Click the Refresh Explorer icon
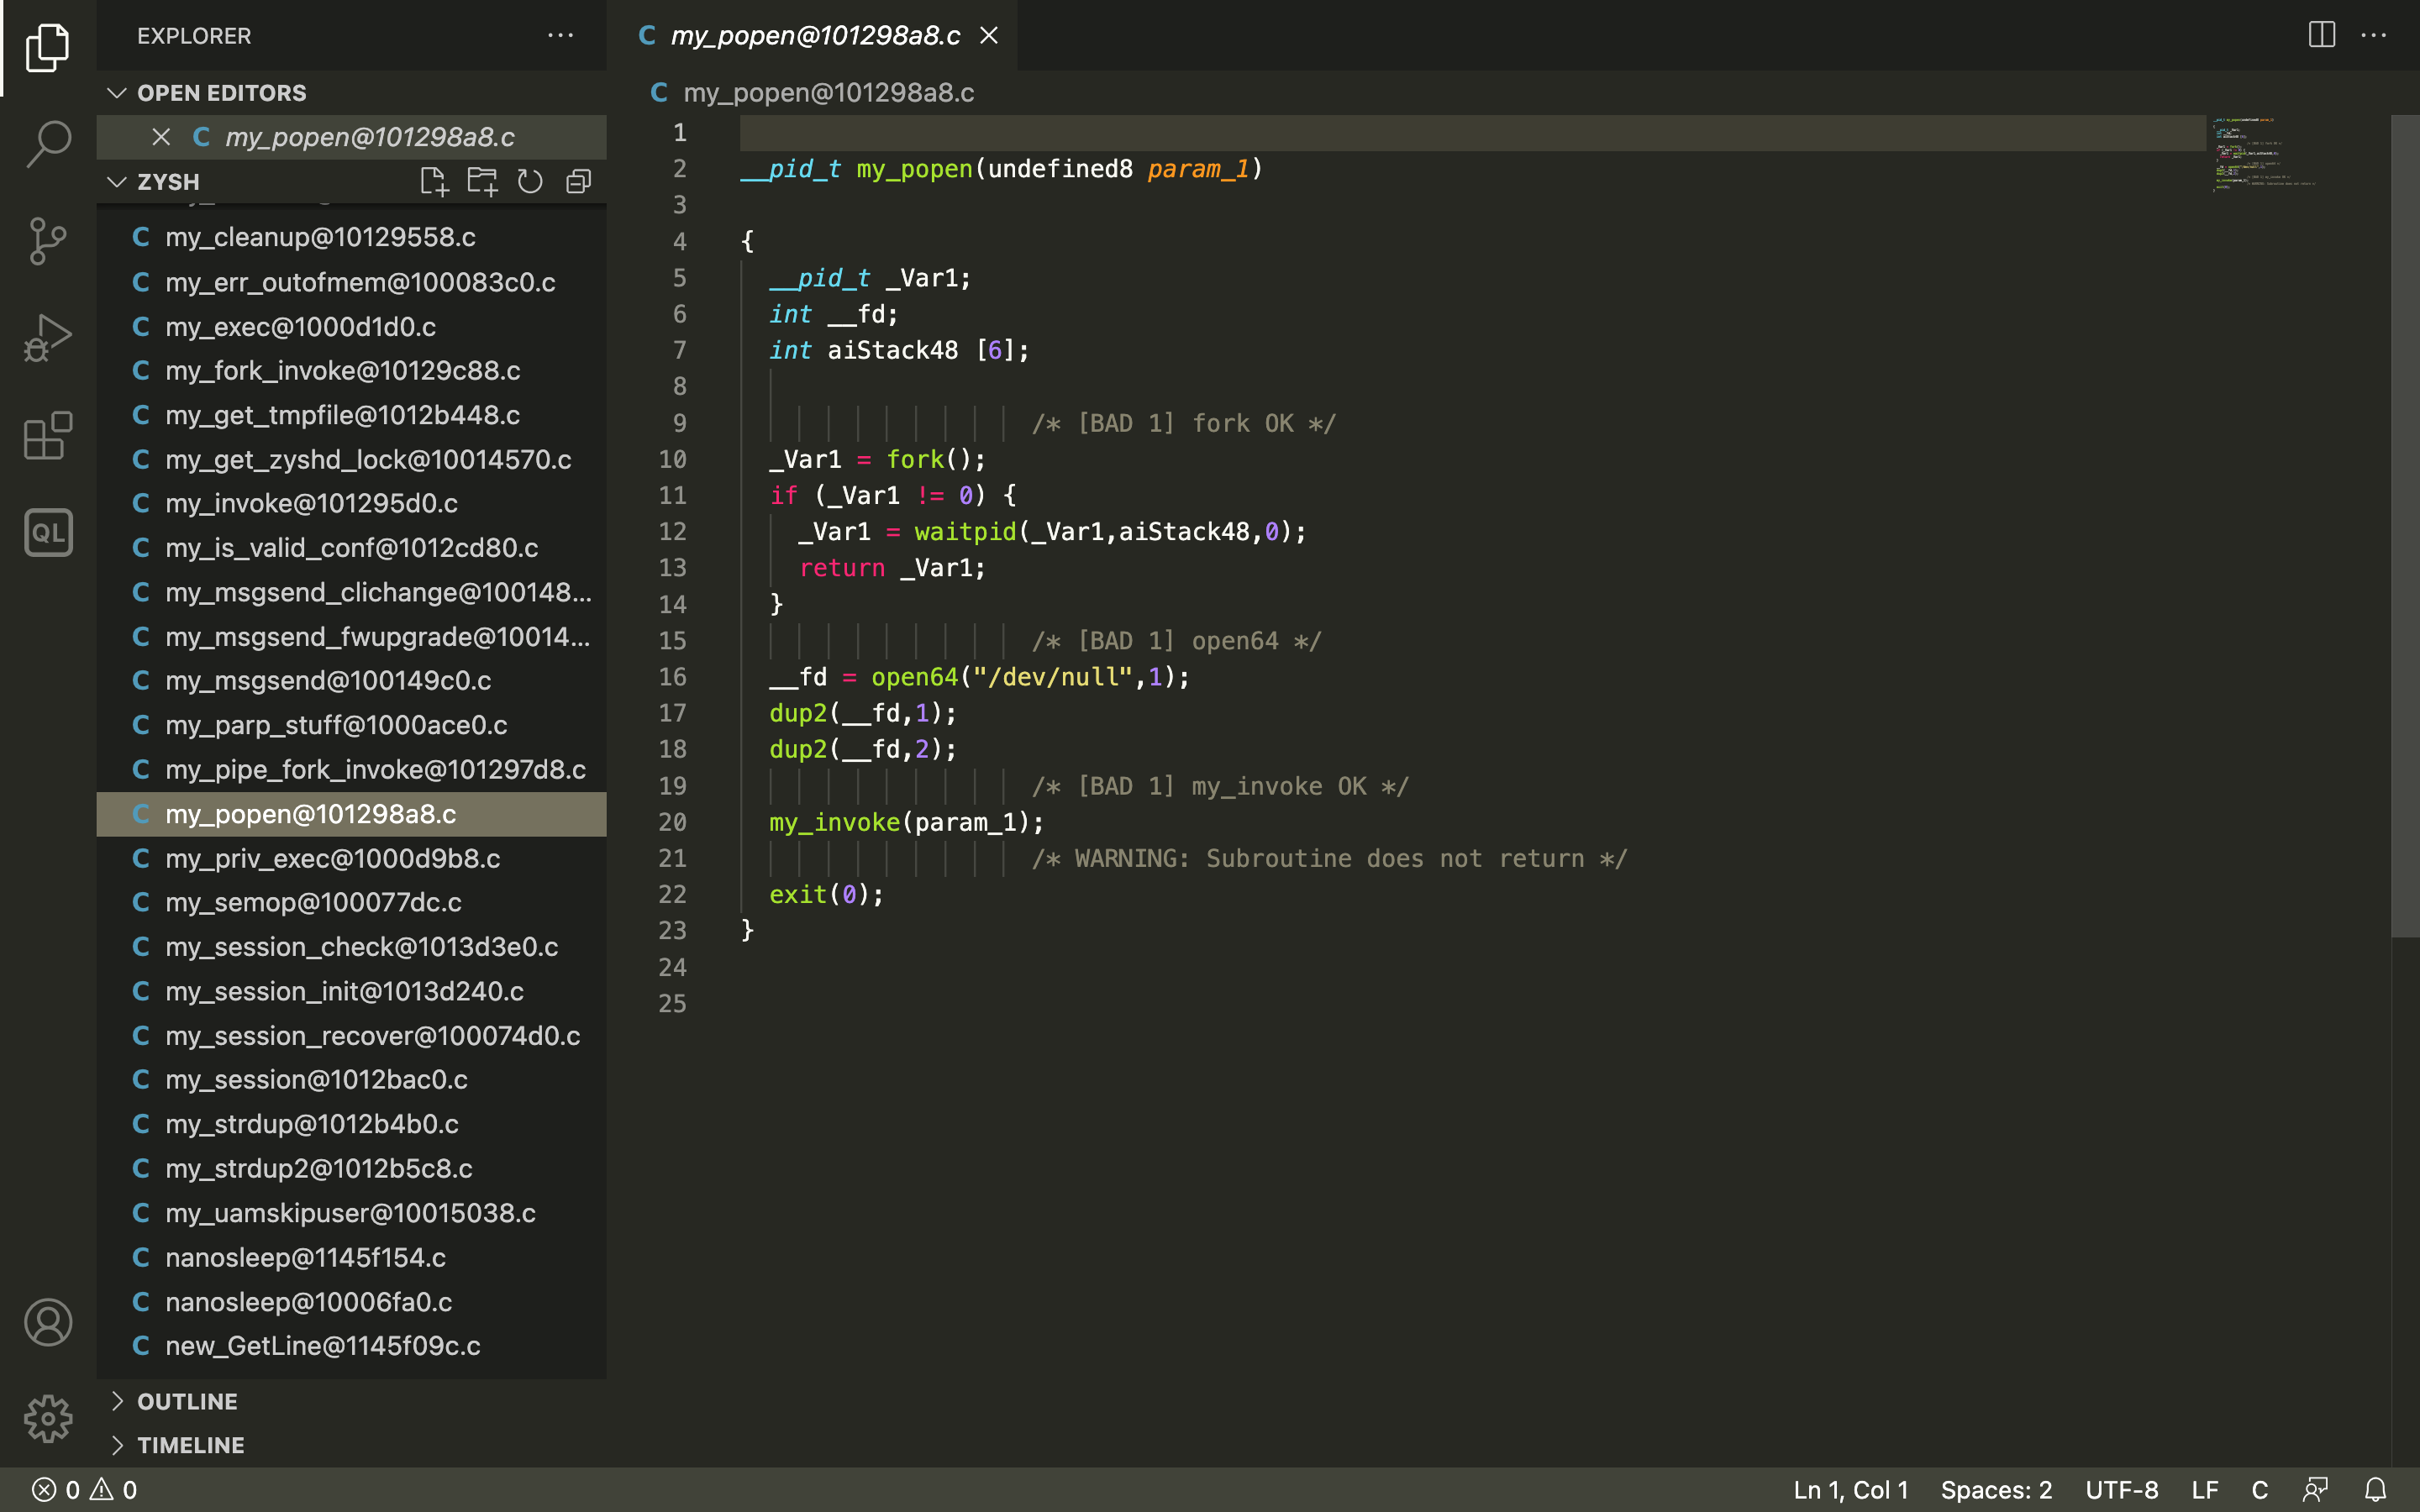 pos(530,182)
